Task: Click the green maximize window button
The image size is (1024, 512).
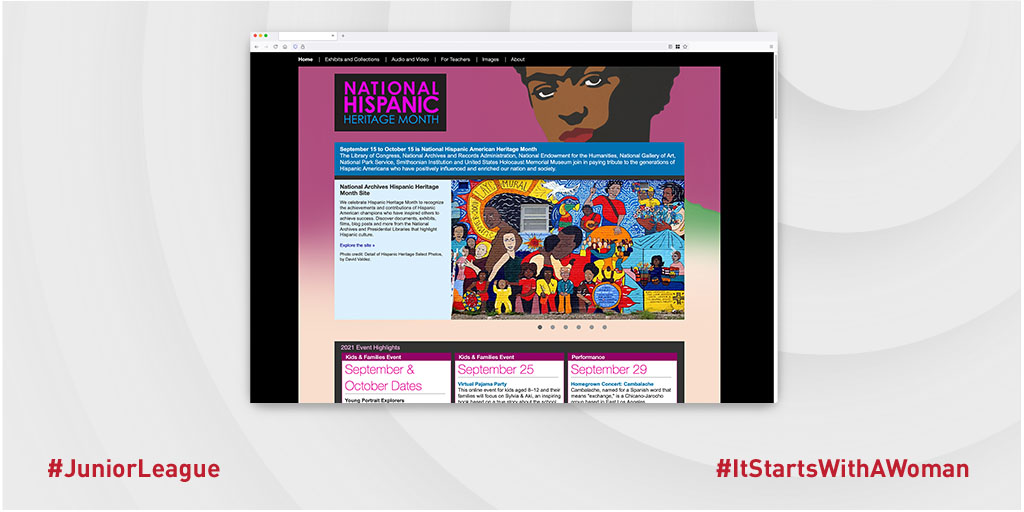Action: [266, 35]
